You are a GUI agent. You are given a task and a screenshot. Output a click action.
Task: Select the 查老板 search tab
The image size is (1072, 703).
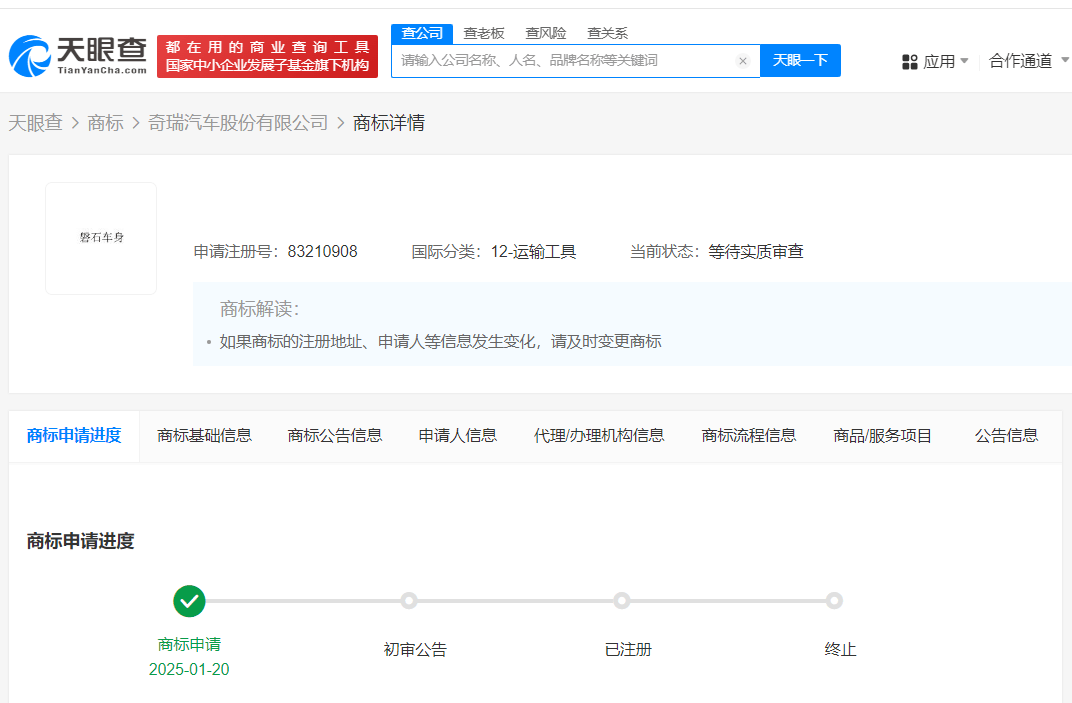coord(483,34)
